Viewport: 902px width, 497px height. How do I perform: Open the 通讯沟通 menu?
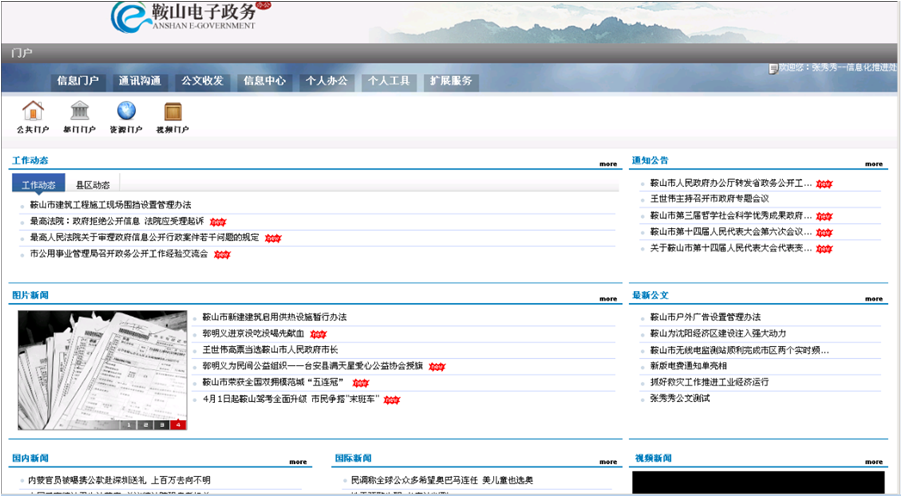[140, 81]
